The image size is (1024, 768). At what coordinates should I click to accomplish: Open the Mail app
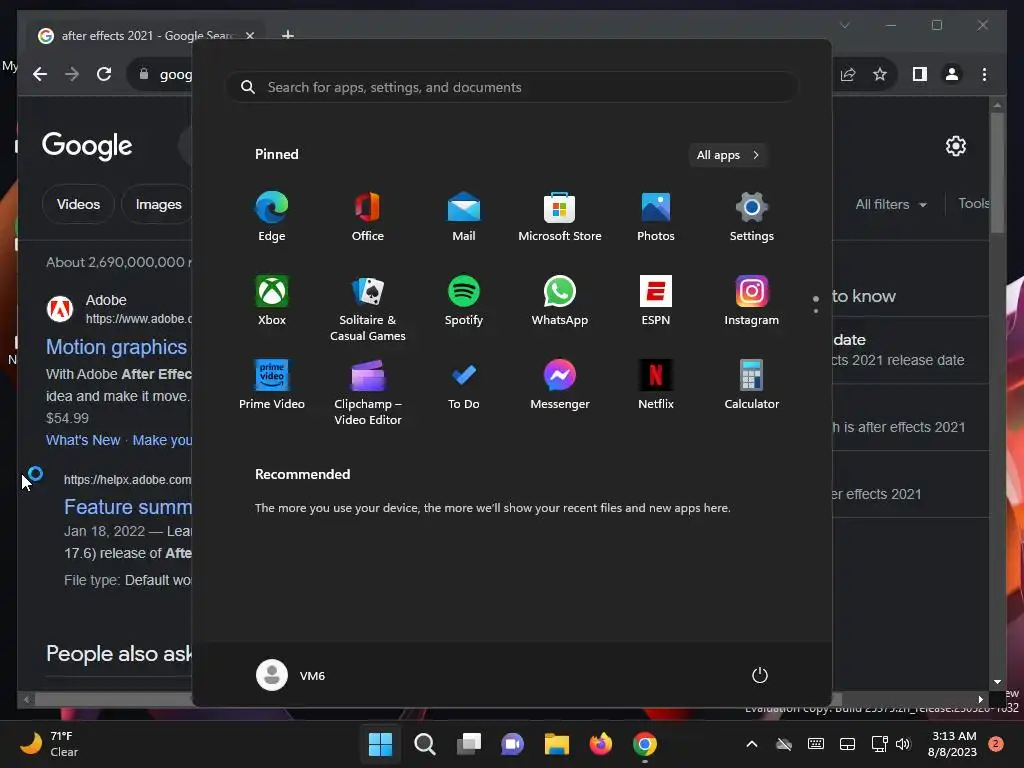464,216
